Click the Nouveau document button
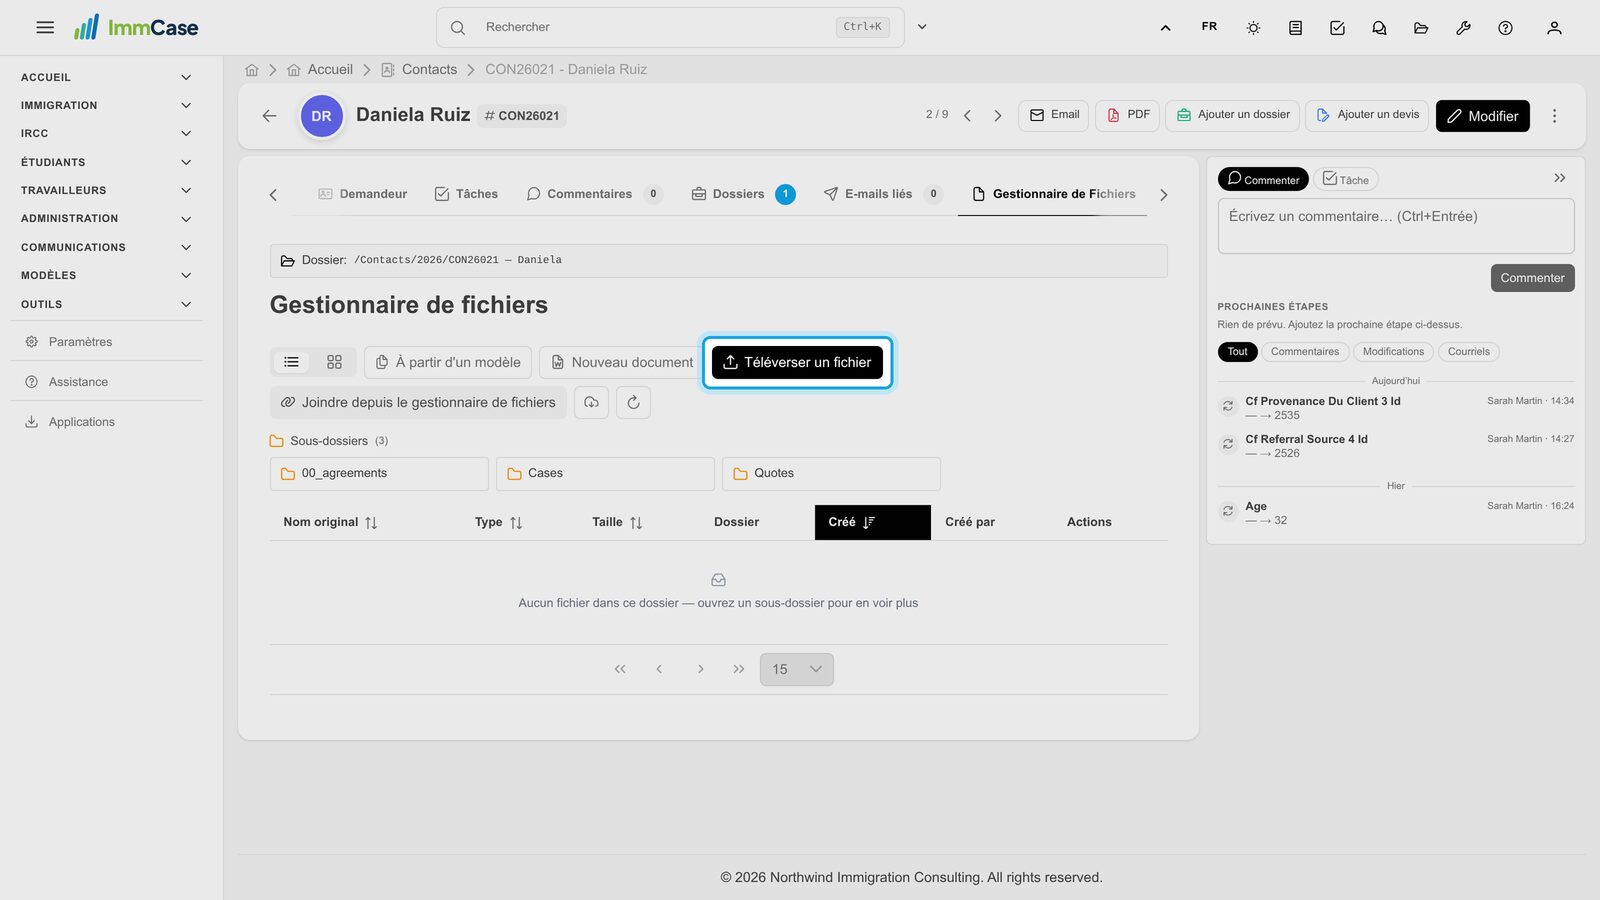The width and height of the screenshot is (1600, 900). (622, 362)
